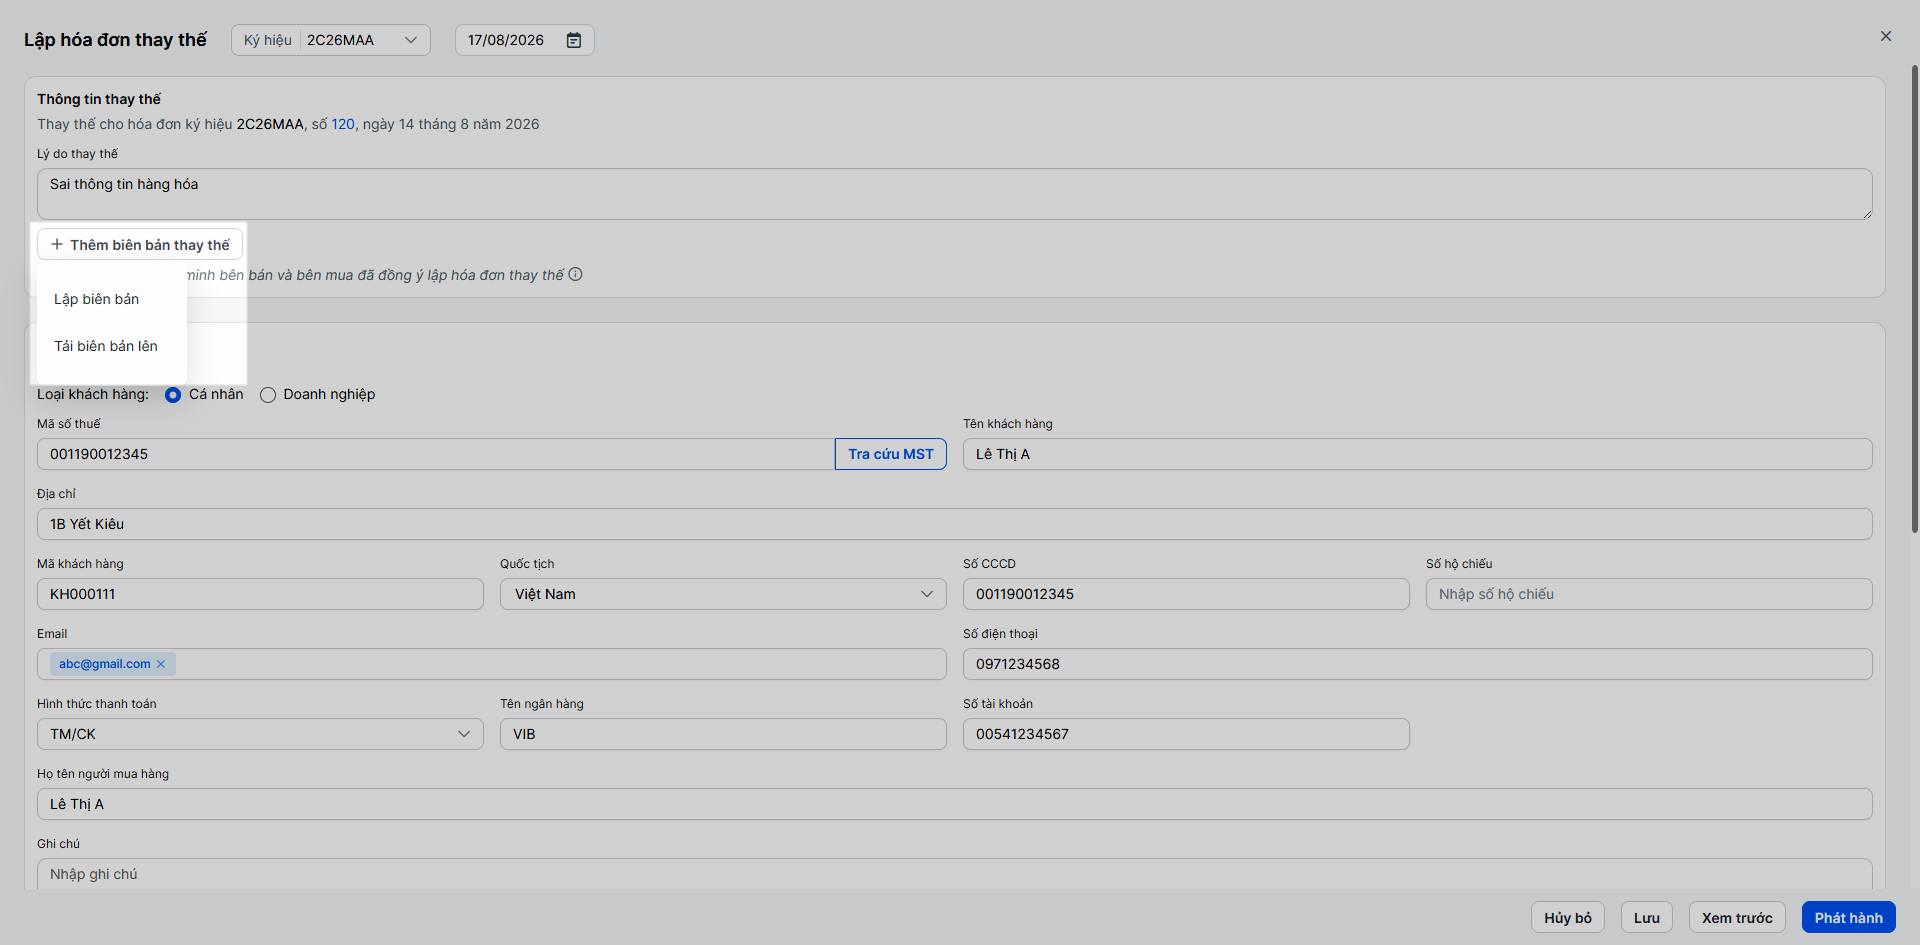Issue the invoice with Phát hành

[x=1849, y=918]
